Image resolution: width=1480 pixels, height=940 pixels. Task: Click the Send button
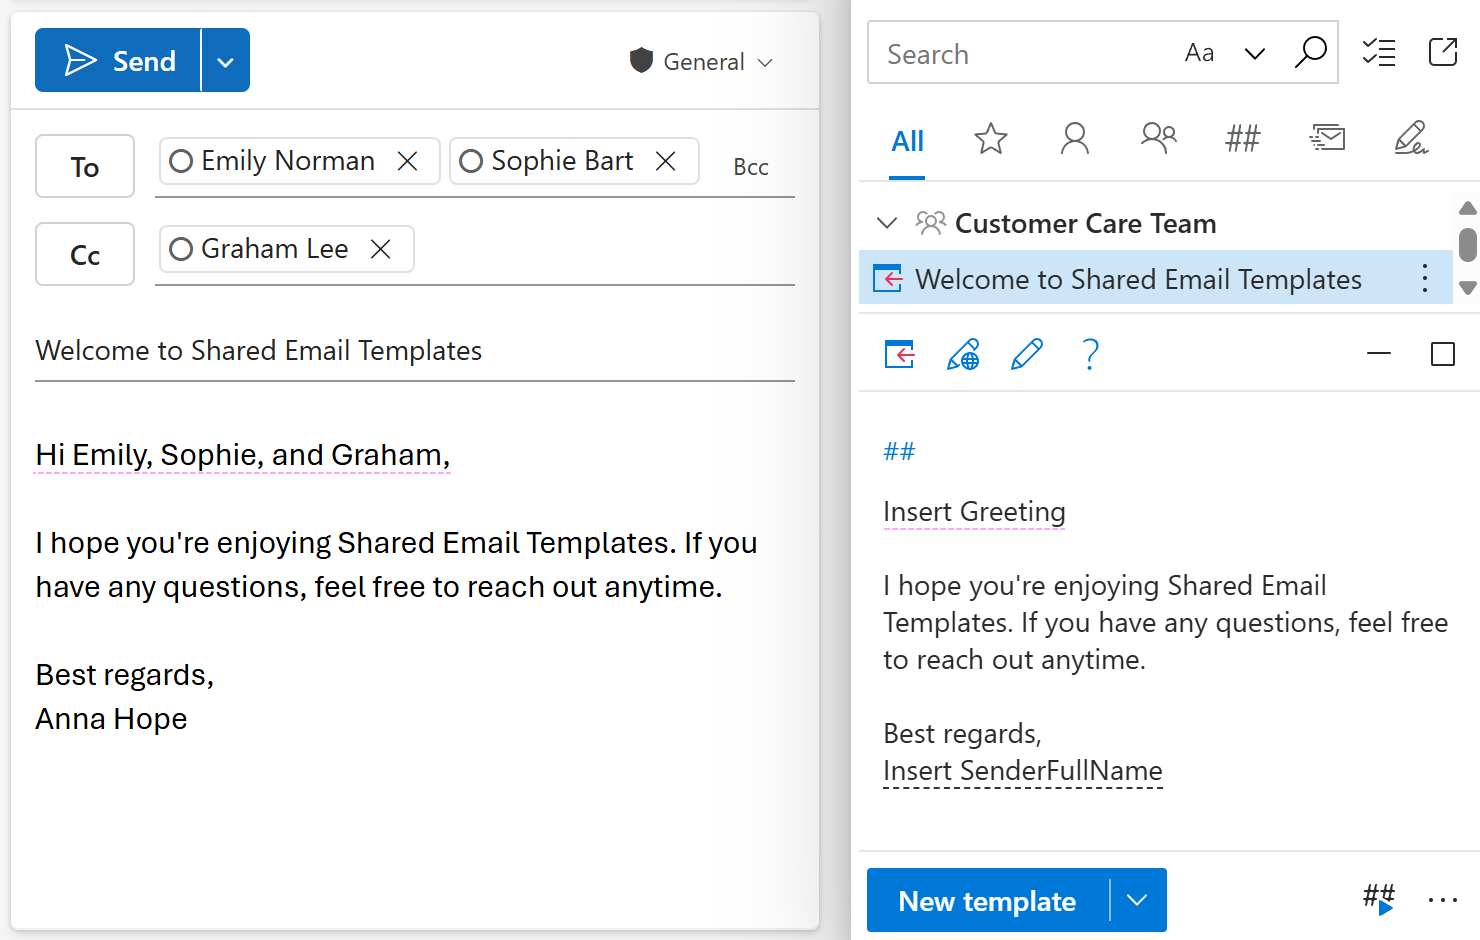click(118, 60)
